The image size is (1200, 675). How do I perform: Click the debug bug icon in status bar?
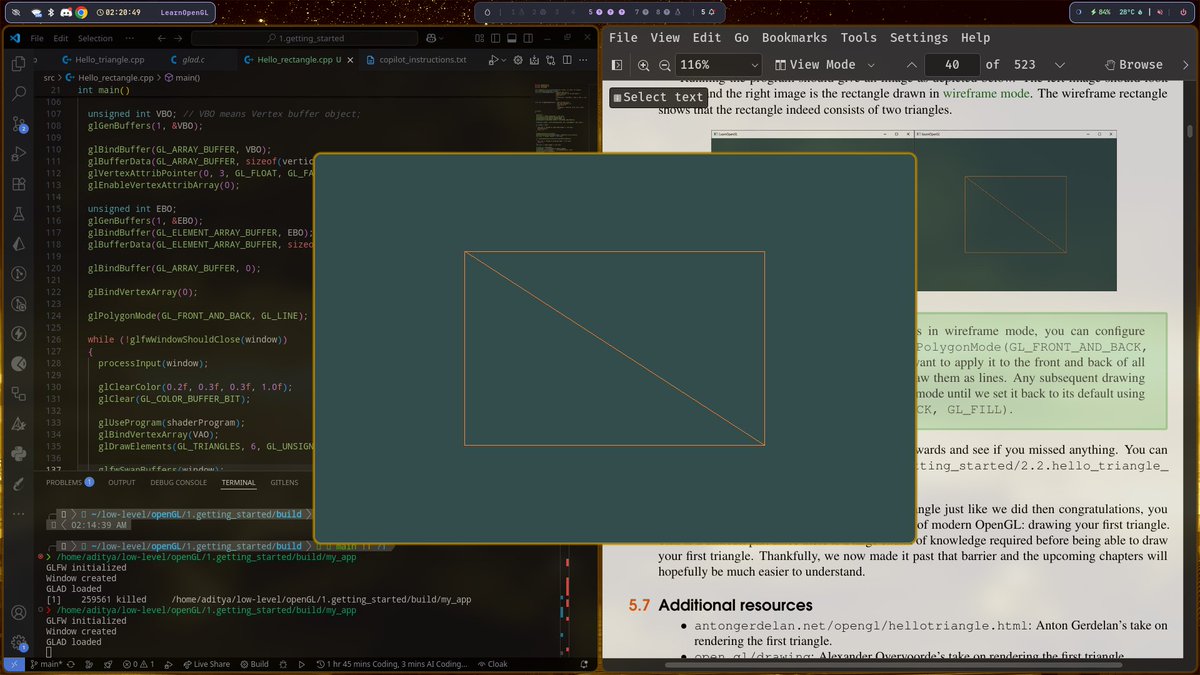tap(283, 664)
